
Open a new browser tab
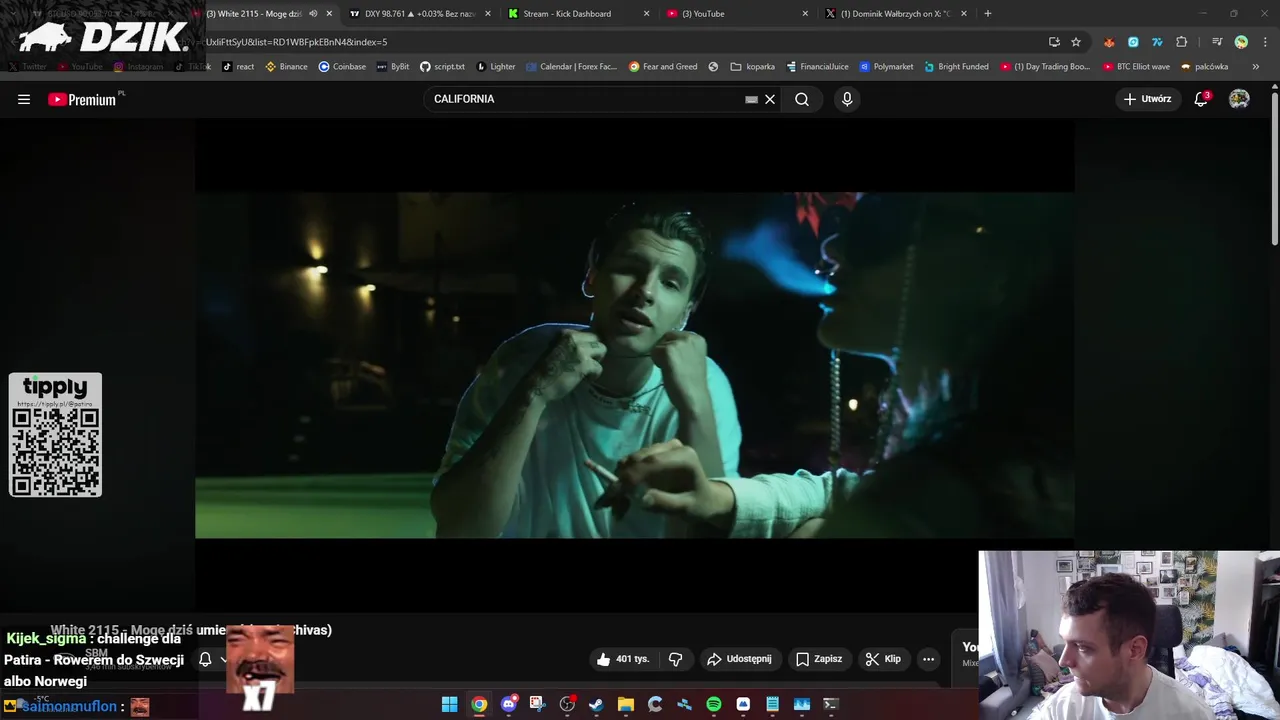(988, 14)
